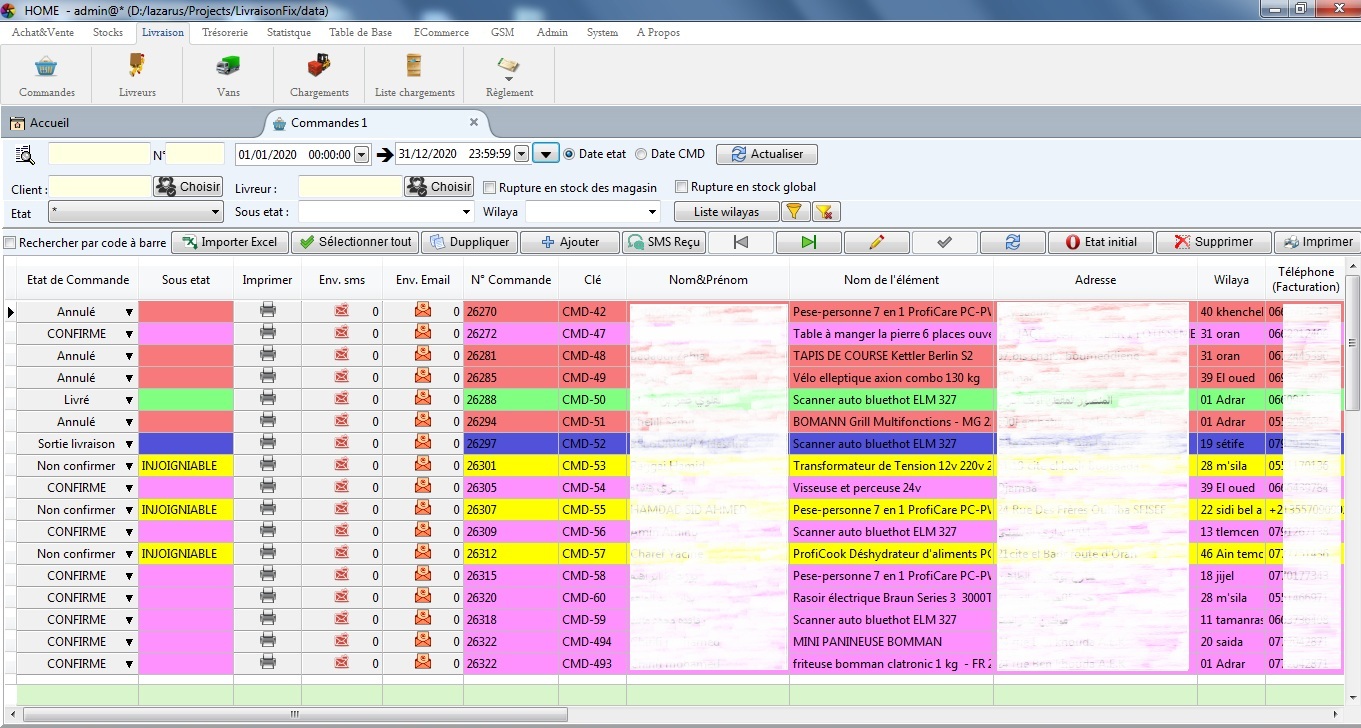The image size is (1361, 728).
Task: Click the Chargements forklift icon
Action: [319, 67]
